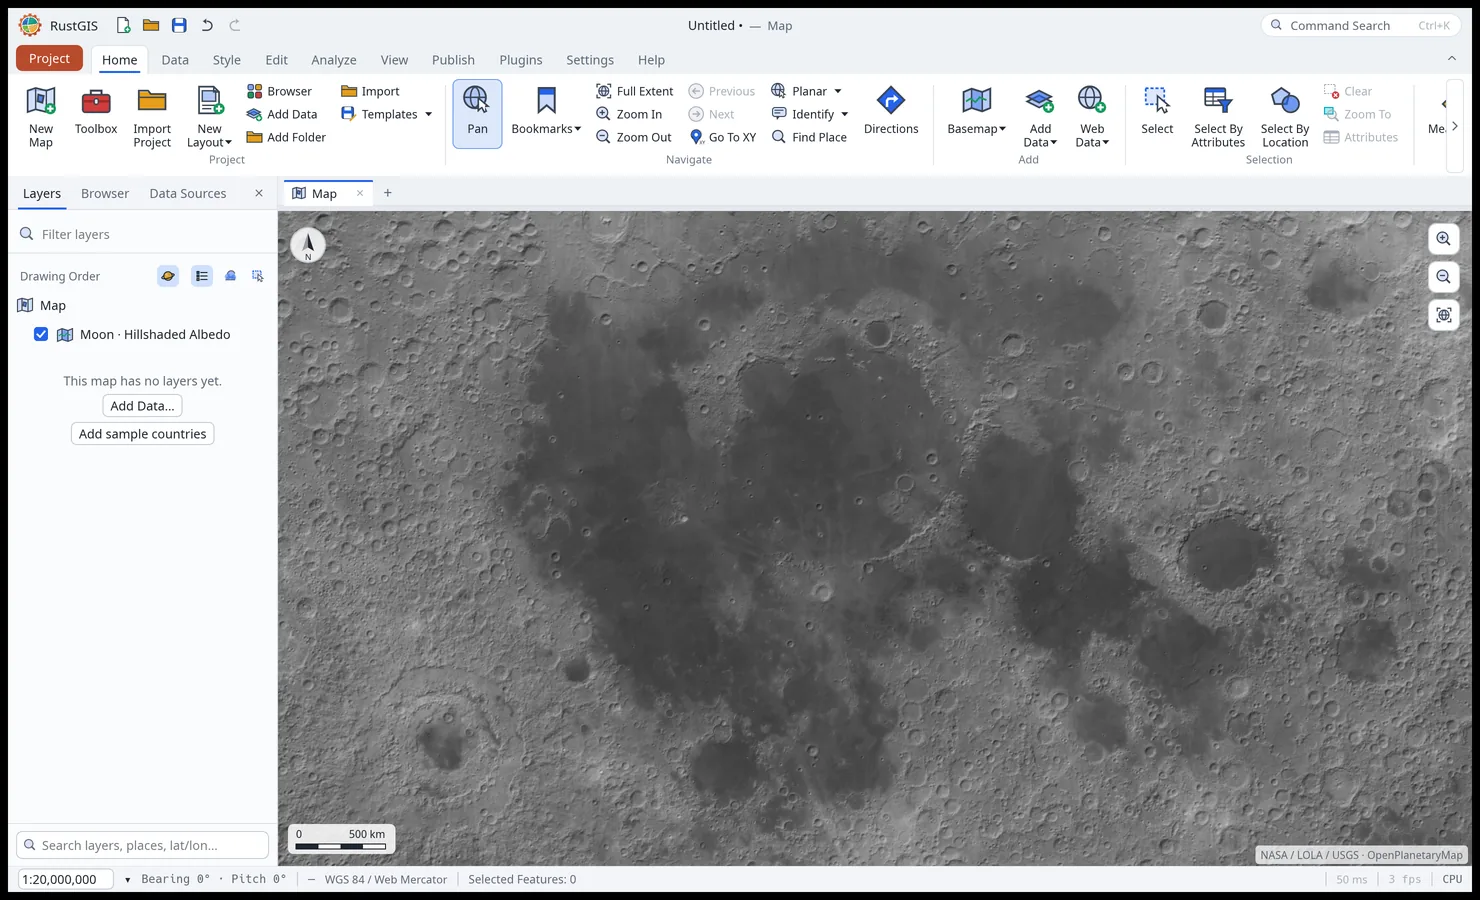The image size is (1480, 900).
Task: Click Add sample countries button
Action: pos(143,434)
